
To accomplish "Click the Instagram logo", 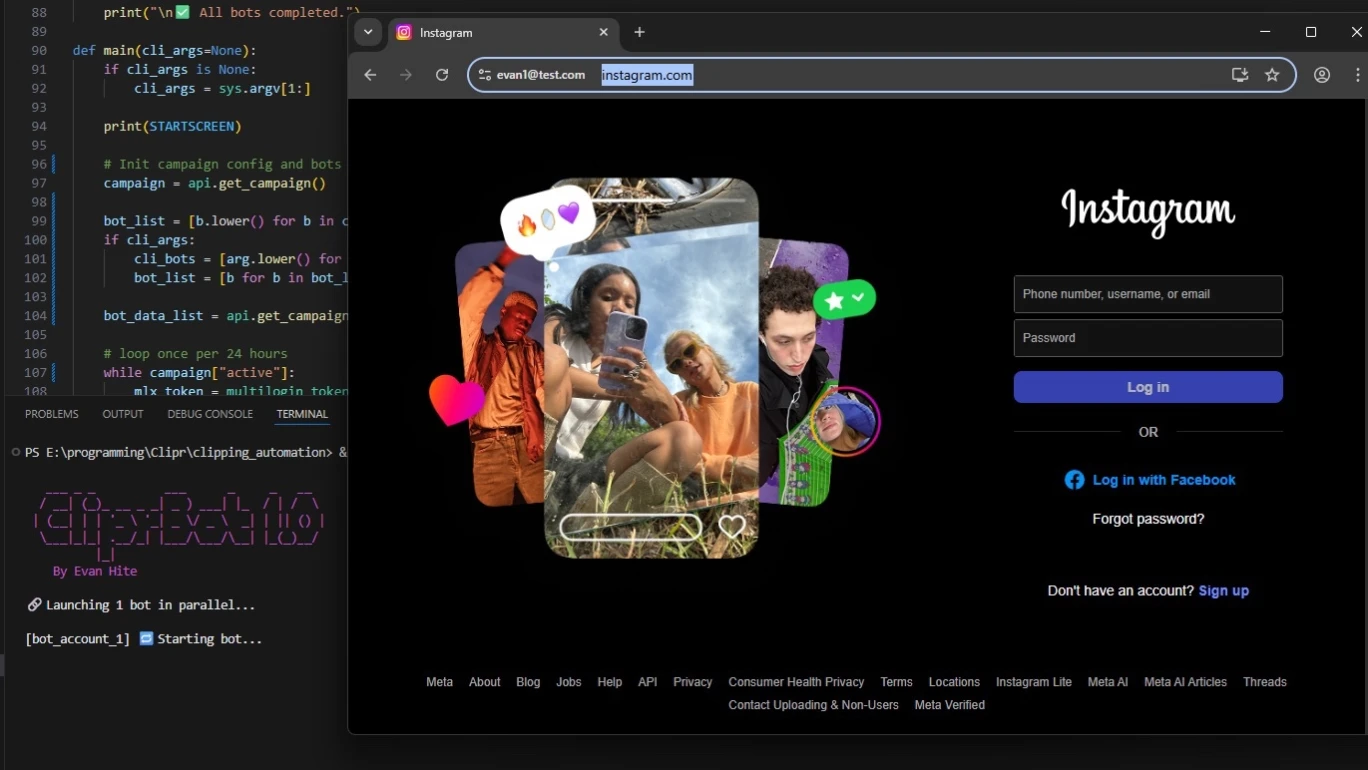I will 1148,212.
